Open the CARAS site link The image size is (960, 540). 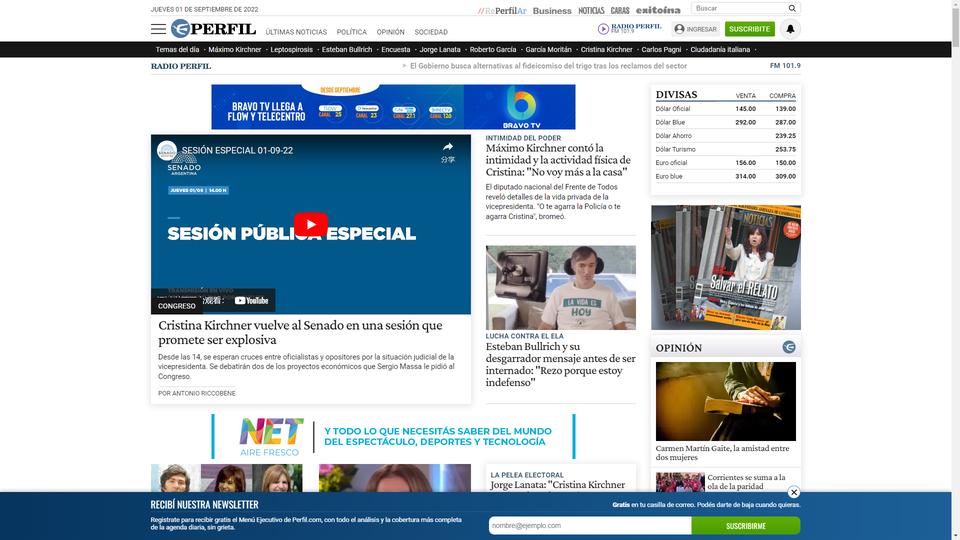620,10
